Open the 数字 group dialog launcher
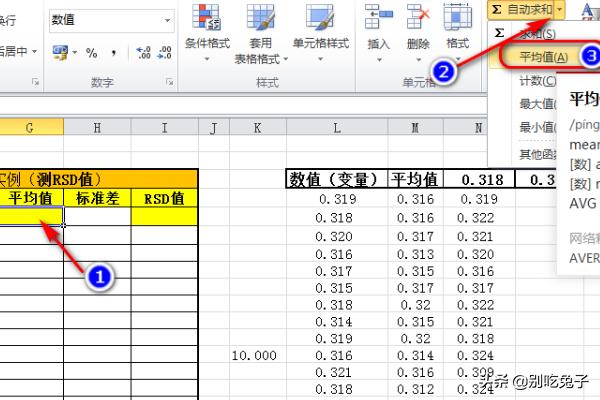 pyautogui.click(x=170, y=82)
